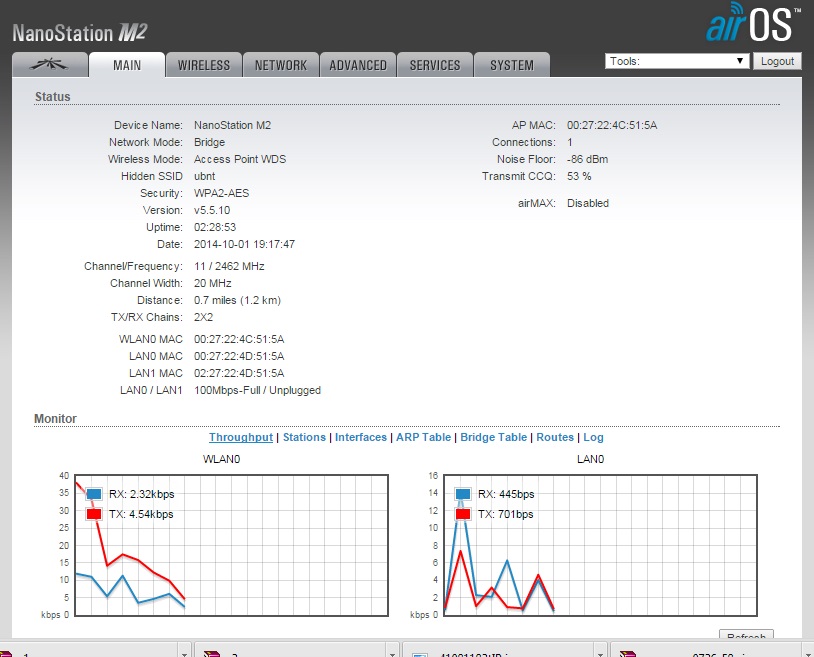Open the Log link
The width and height of the screenshot is (814, 657).
593,437
